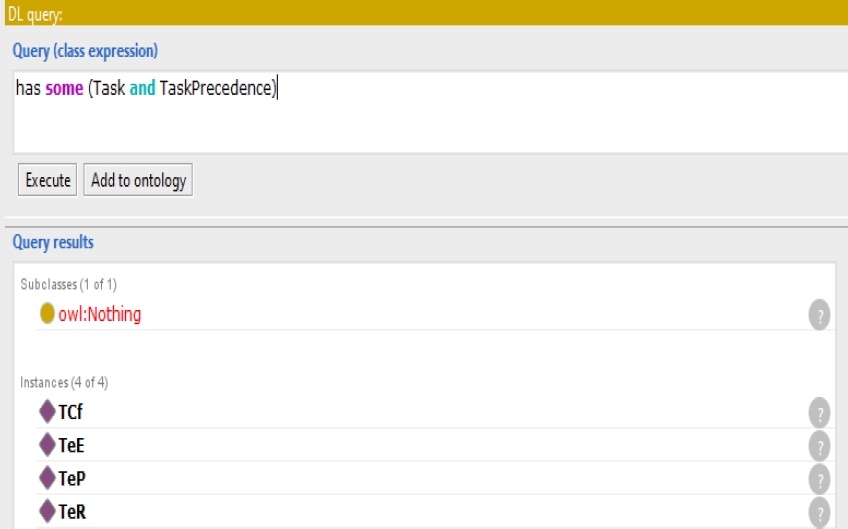The width and height of the screenshot is (848, 529).
Task: Click the purple diamond icon next to TCf
Action: point(47,410)
